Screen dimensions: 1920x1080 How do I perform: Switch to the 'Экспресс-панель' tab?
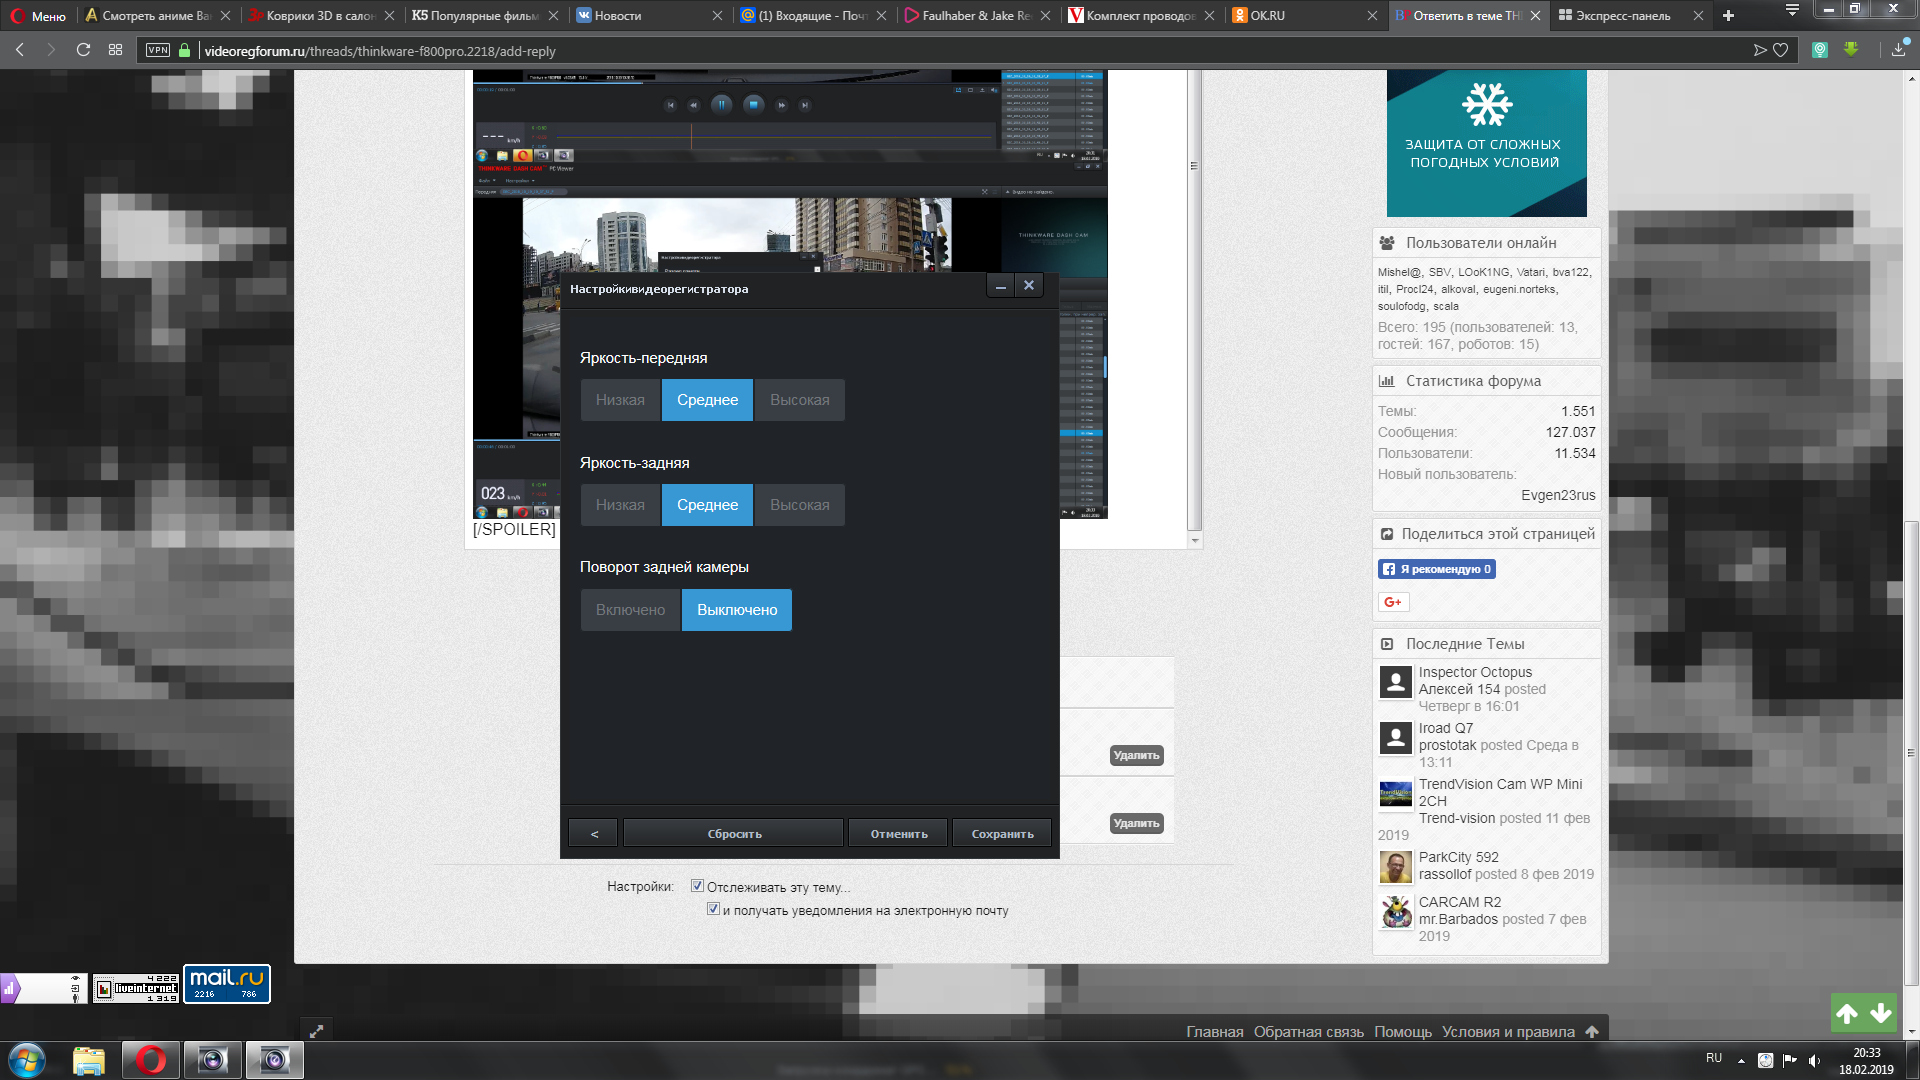click(1622, 16)
